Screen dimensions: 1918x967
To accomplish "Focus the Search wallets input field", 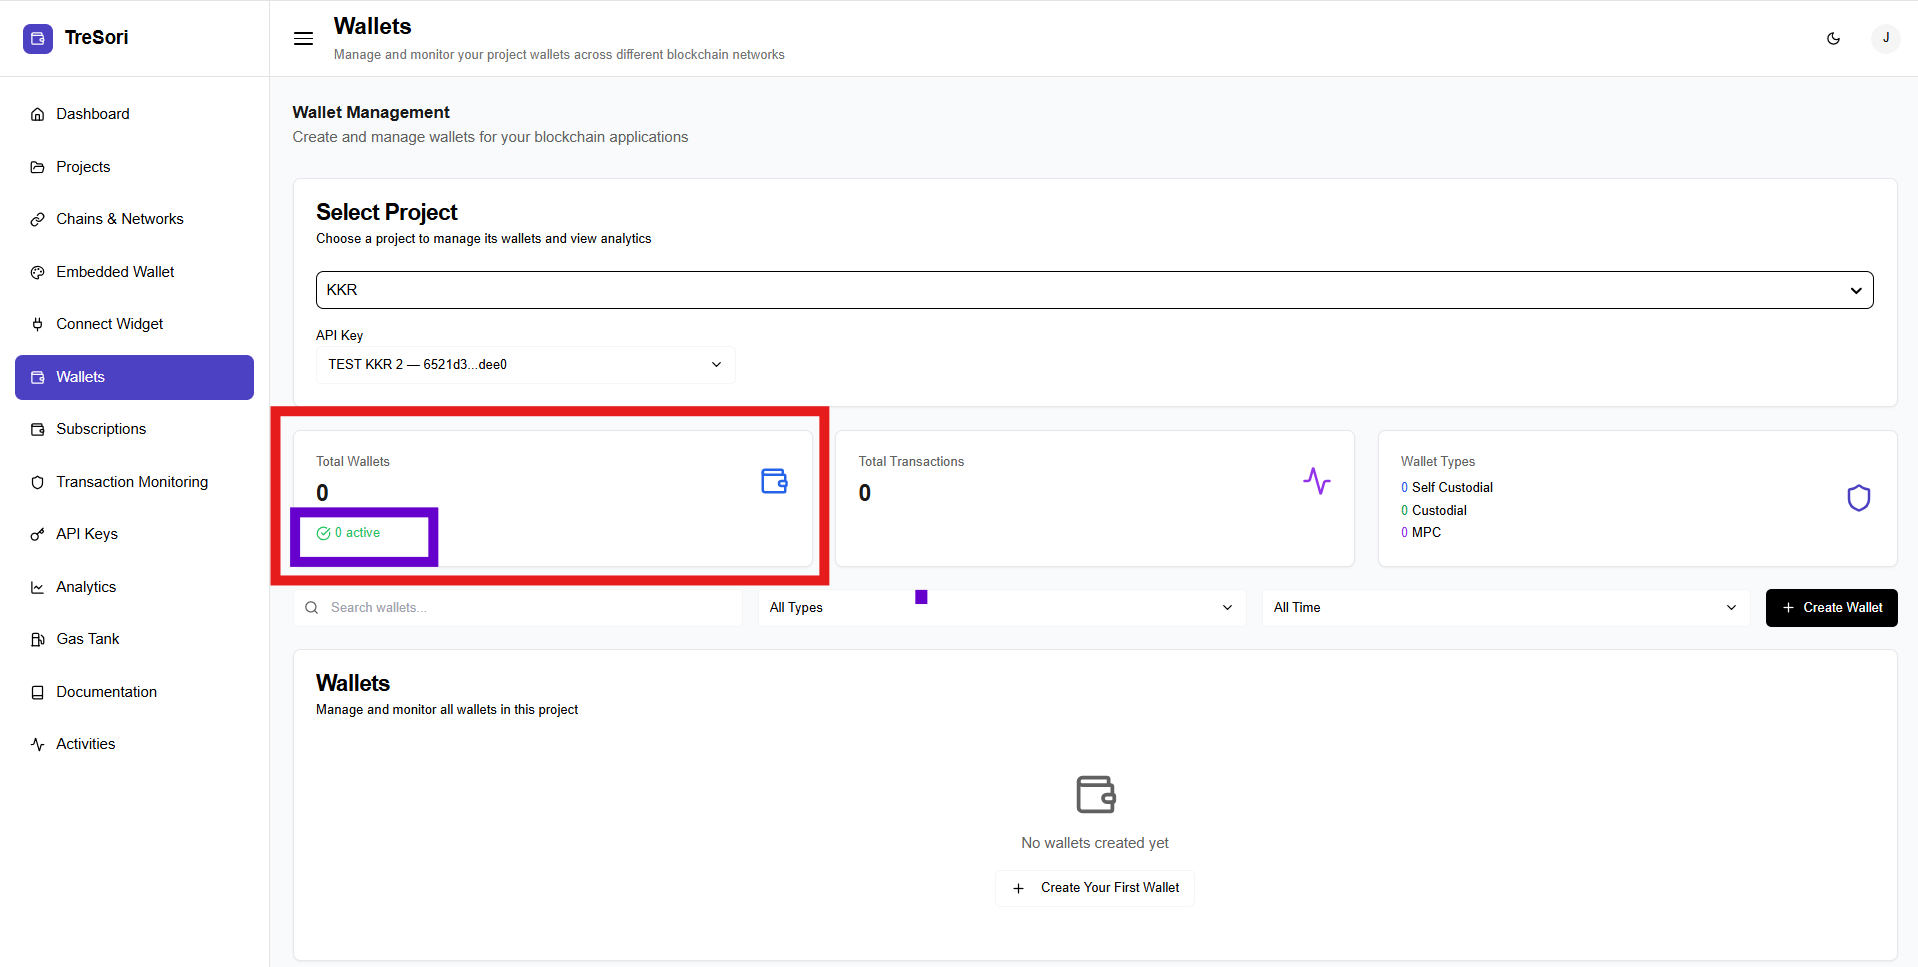I will point(530,608).
